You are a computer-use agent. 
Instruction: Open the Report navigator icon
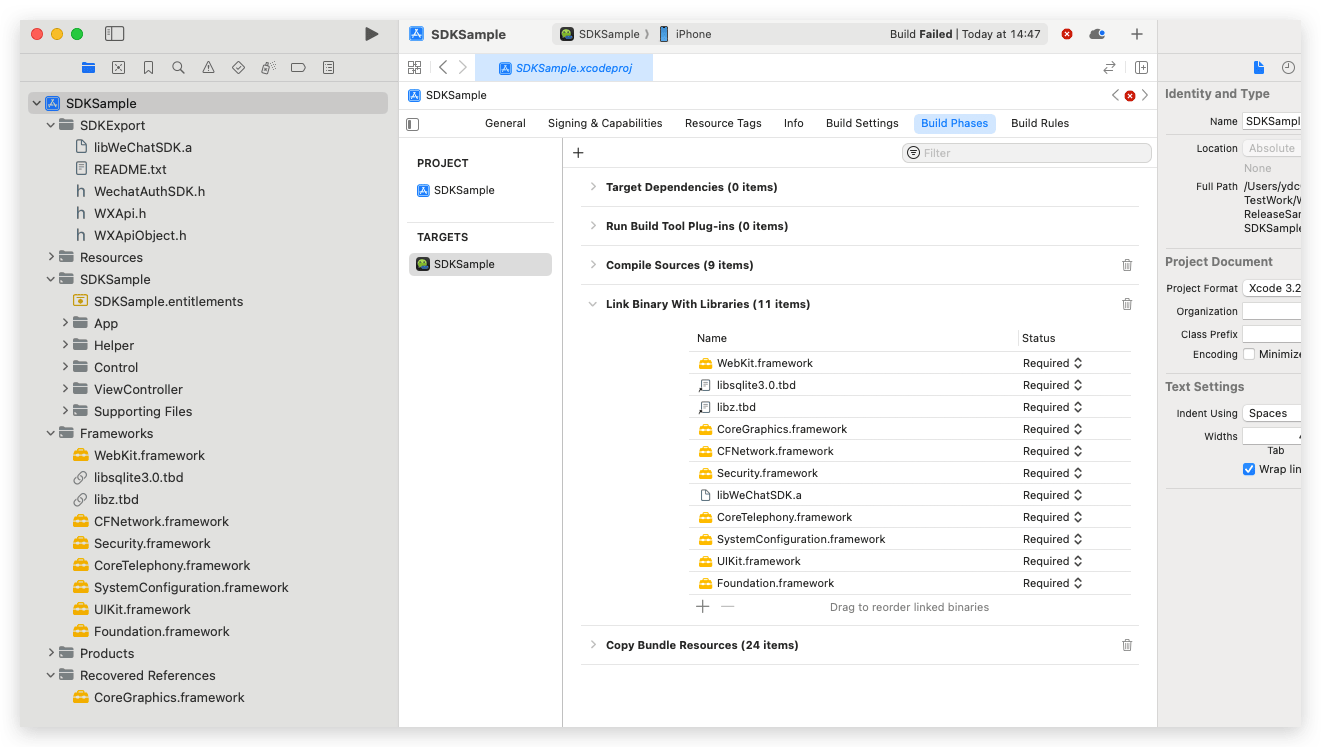pos(328,68)
